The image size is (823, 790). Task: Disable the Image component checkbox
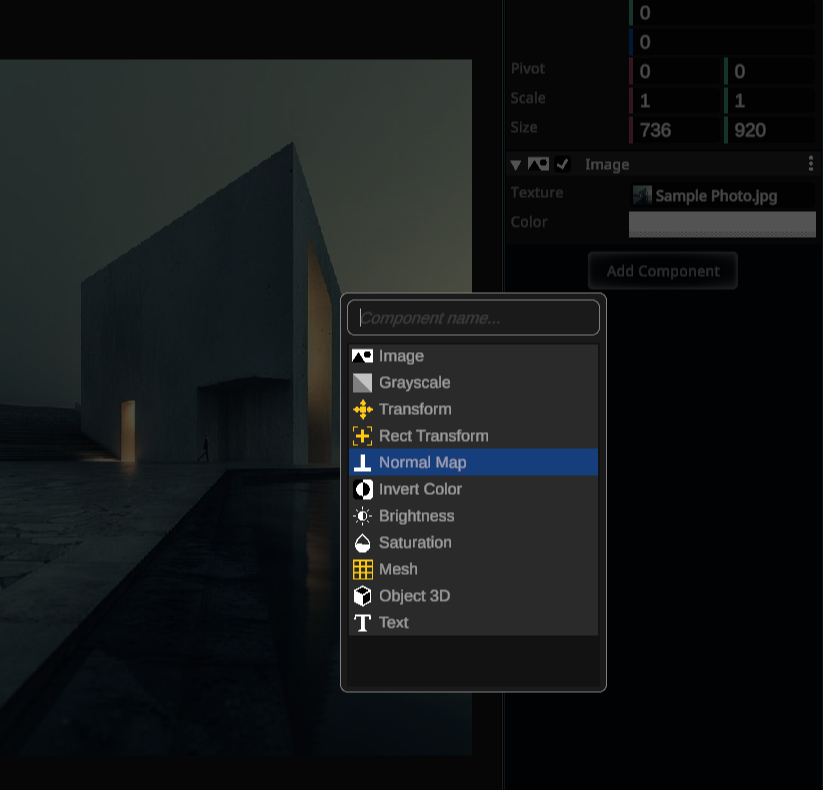point(562,164)
